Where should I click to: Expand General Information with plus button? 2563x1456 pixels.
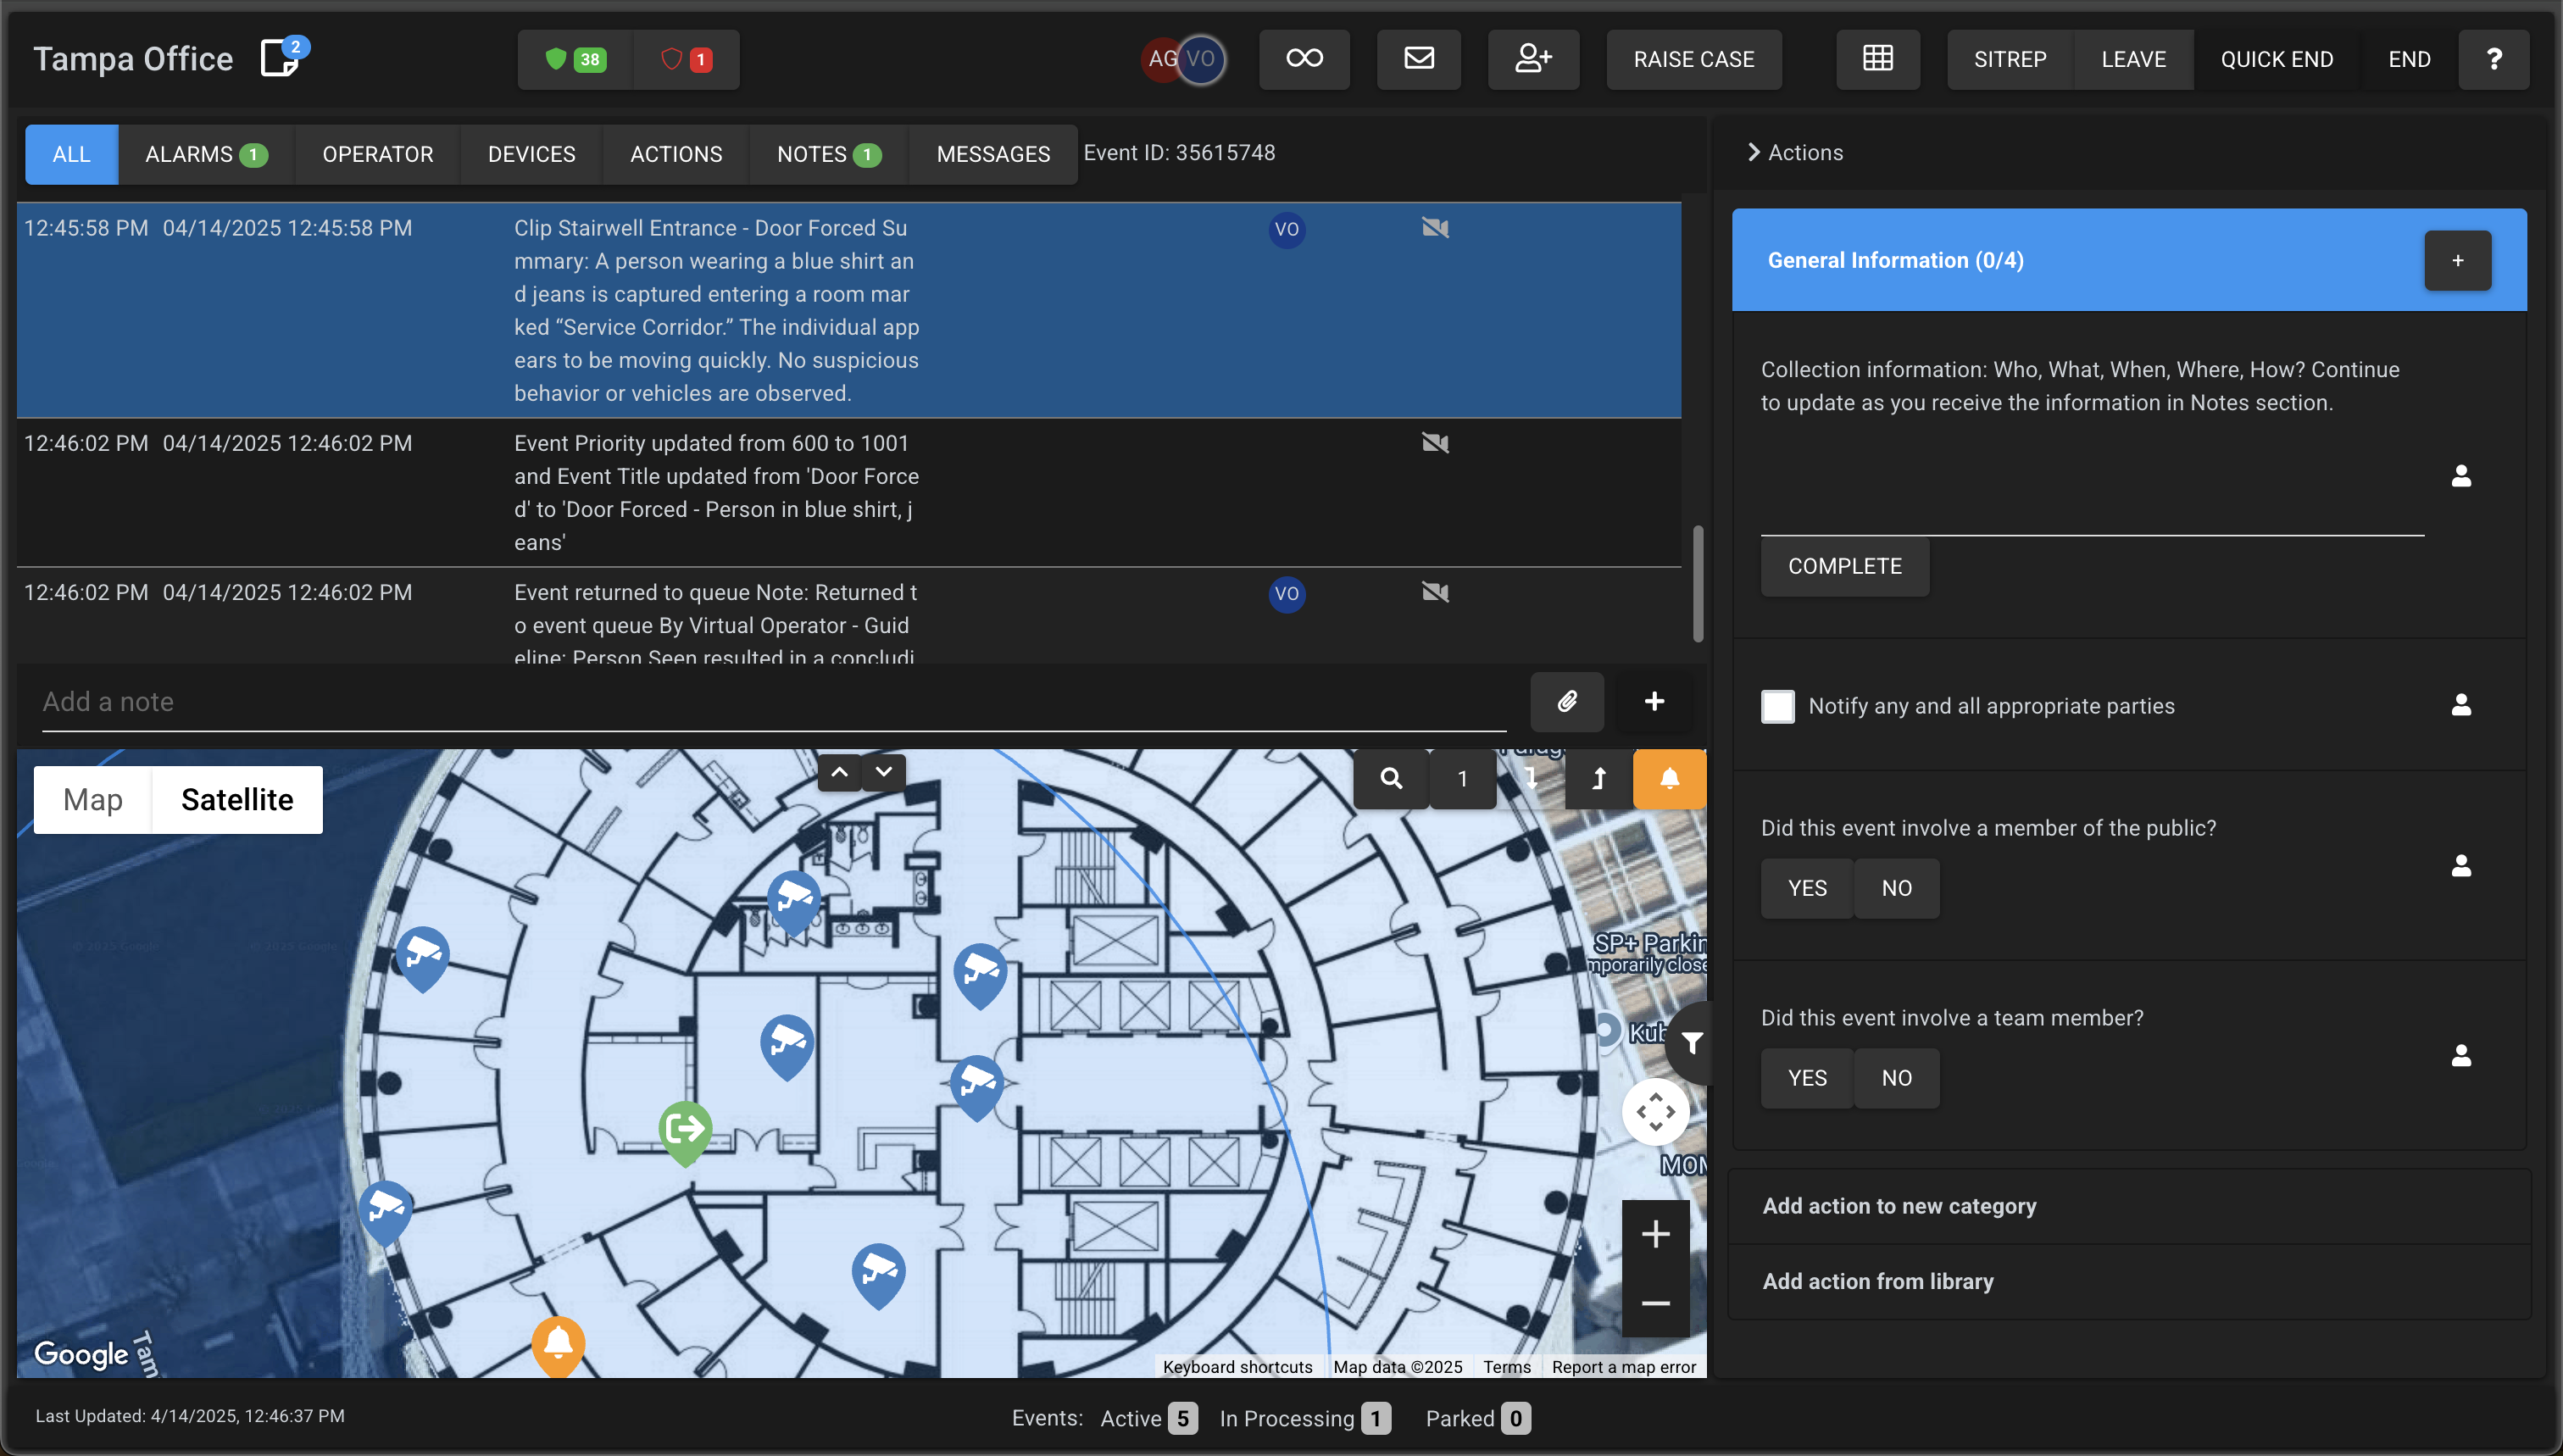pos(2457,260)
